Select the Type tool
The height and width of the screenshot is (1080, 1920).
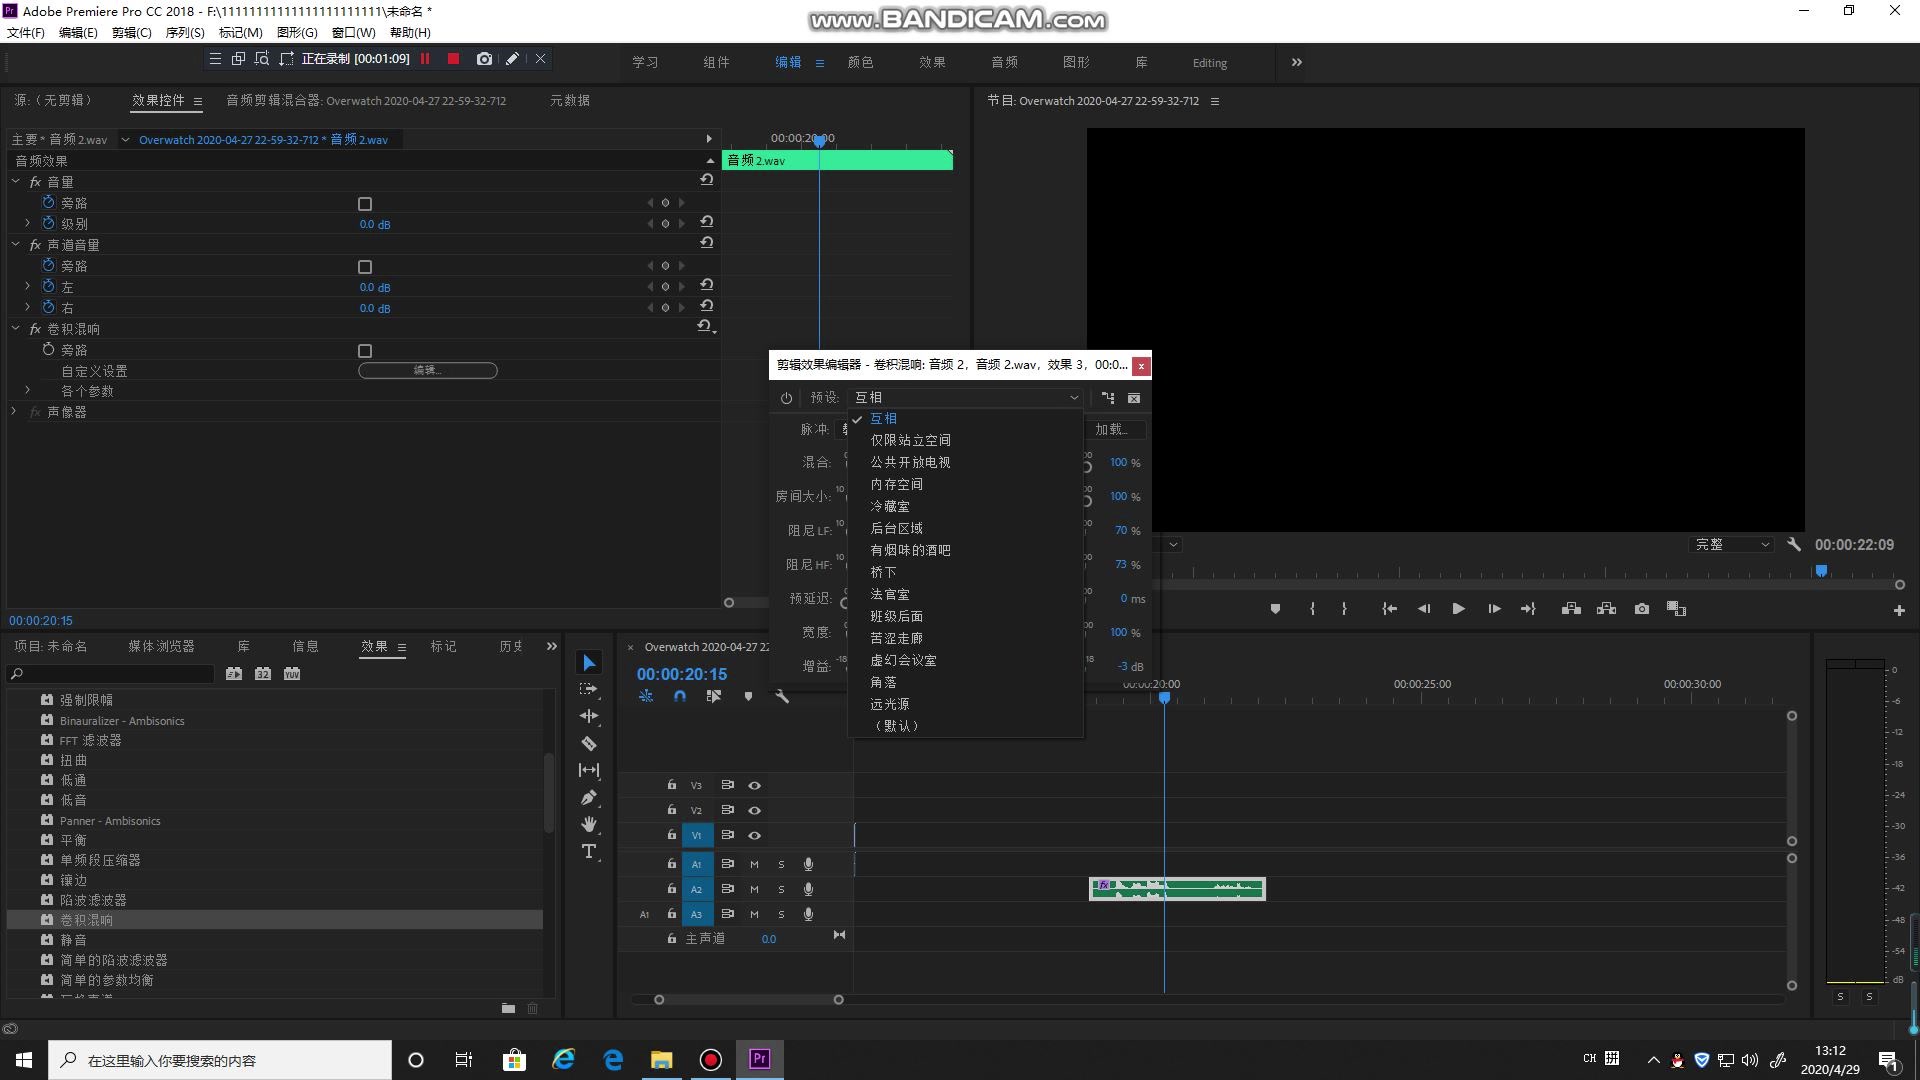[589, 852]
